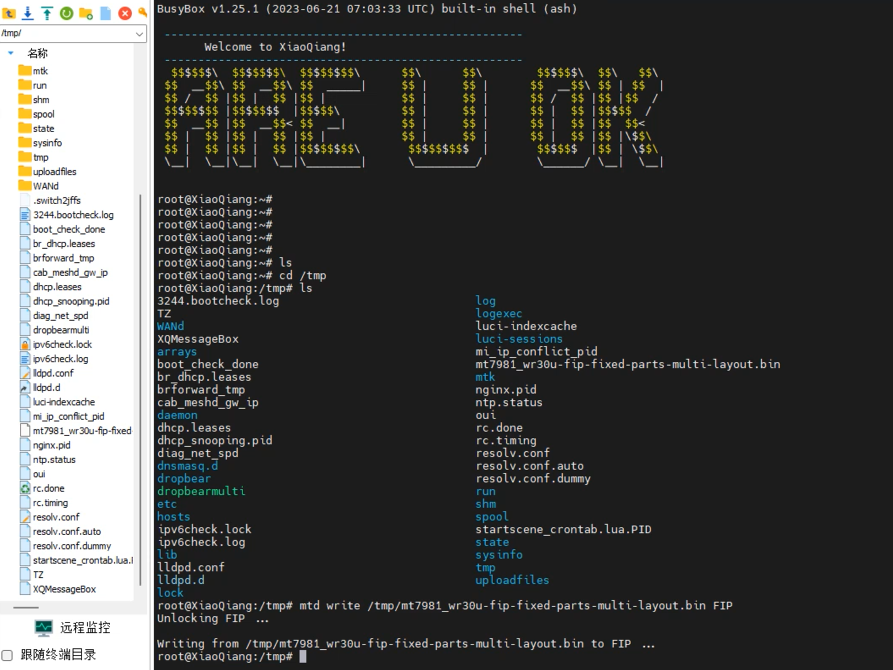Click 'Welcome to XiaoQiang!' banner text
This screenshot has width=893, height=670.
point(275,47)
